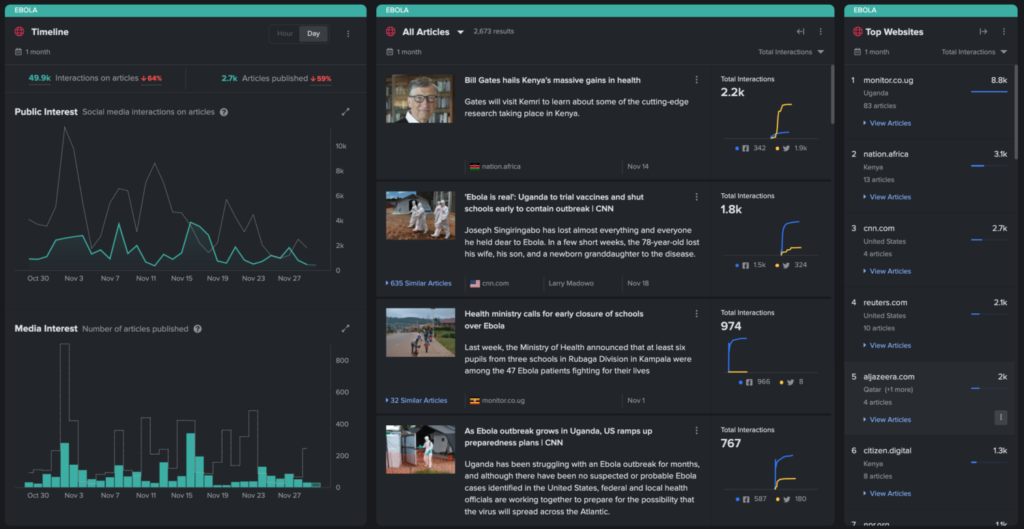1024x529 pixels.
Task: Open Total Interactions sort dropdown in Top Websites
Action: click(974, 52)
